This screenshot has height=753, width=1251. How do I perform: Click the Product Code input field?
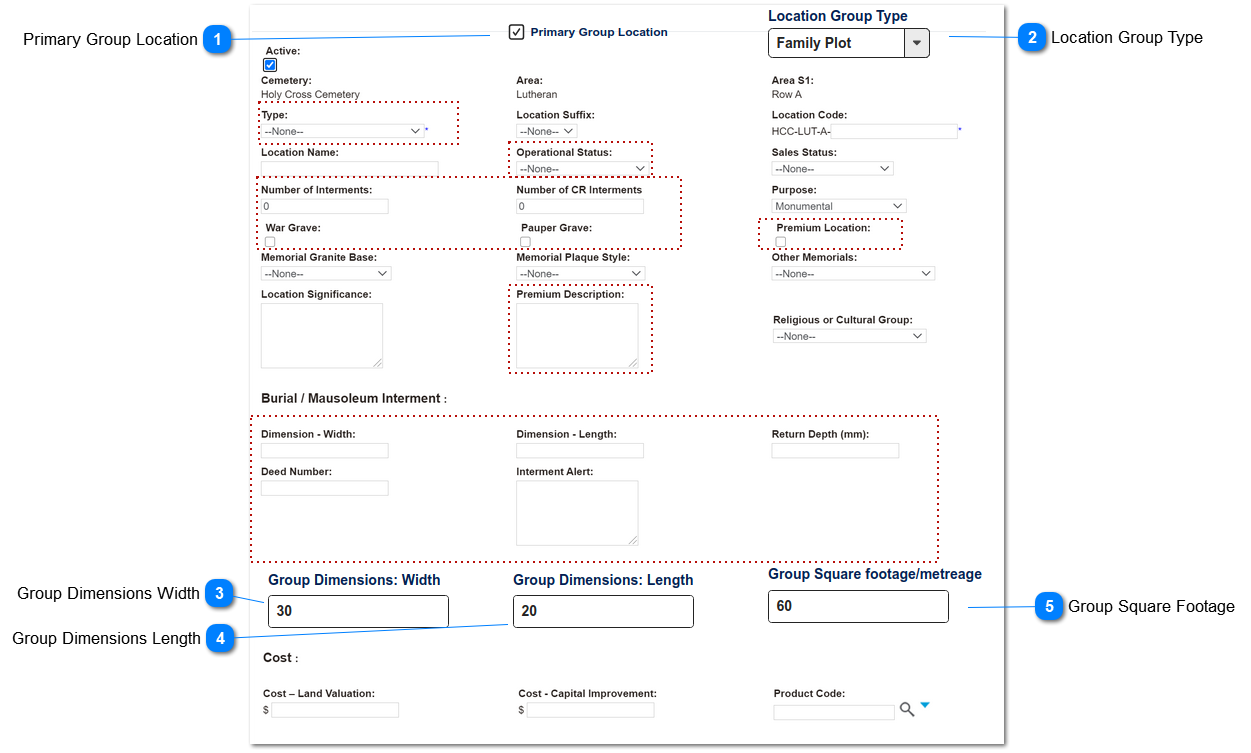834,712
